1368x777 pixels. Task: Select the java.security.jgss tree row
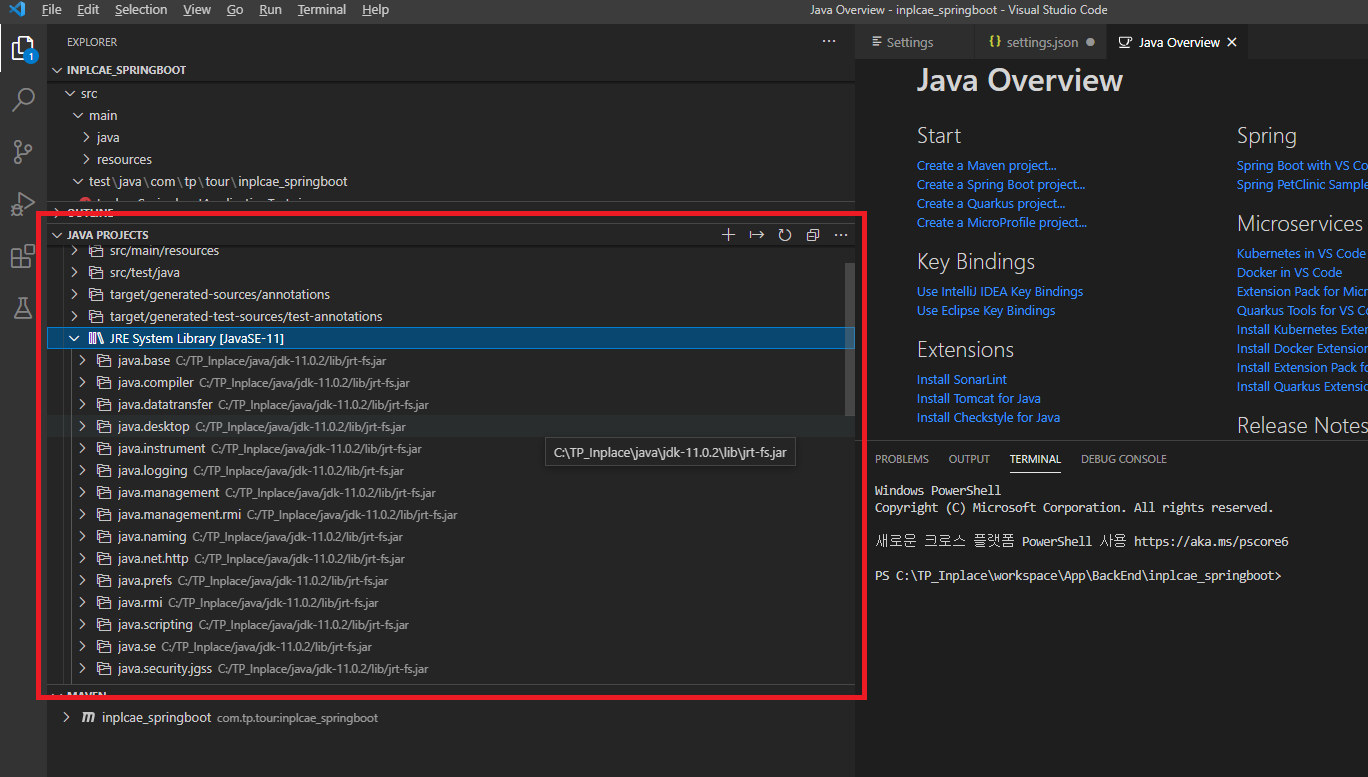[x=450, y=669]
